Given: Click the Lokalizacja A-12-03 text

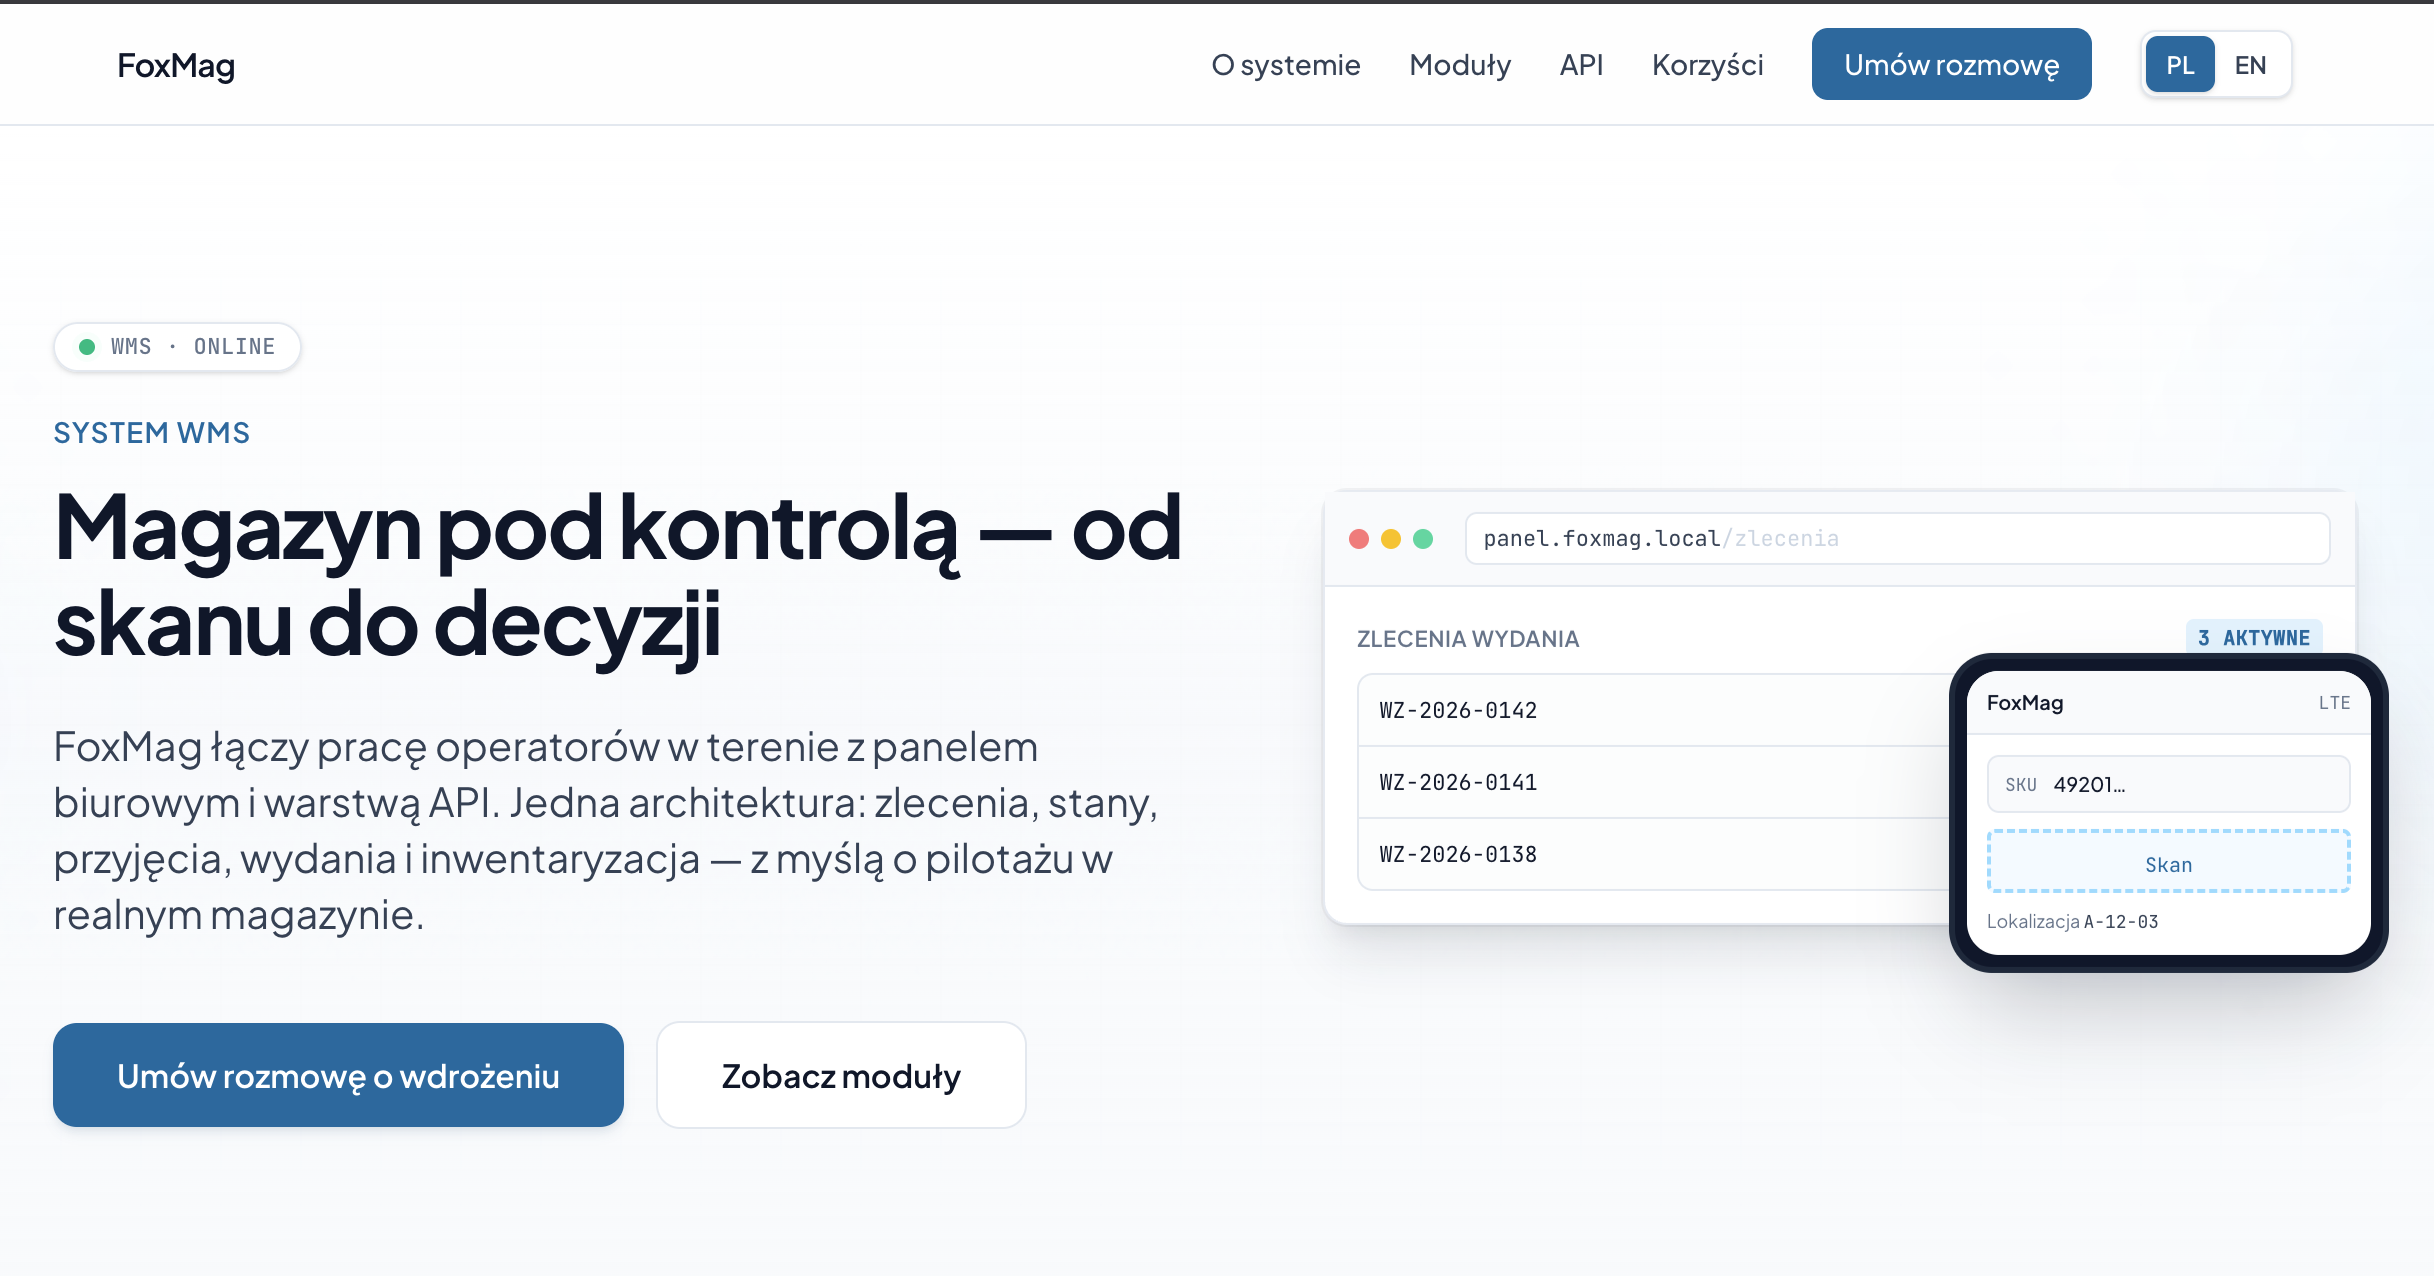Looking at the screenshot, I should point(2072,922).
